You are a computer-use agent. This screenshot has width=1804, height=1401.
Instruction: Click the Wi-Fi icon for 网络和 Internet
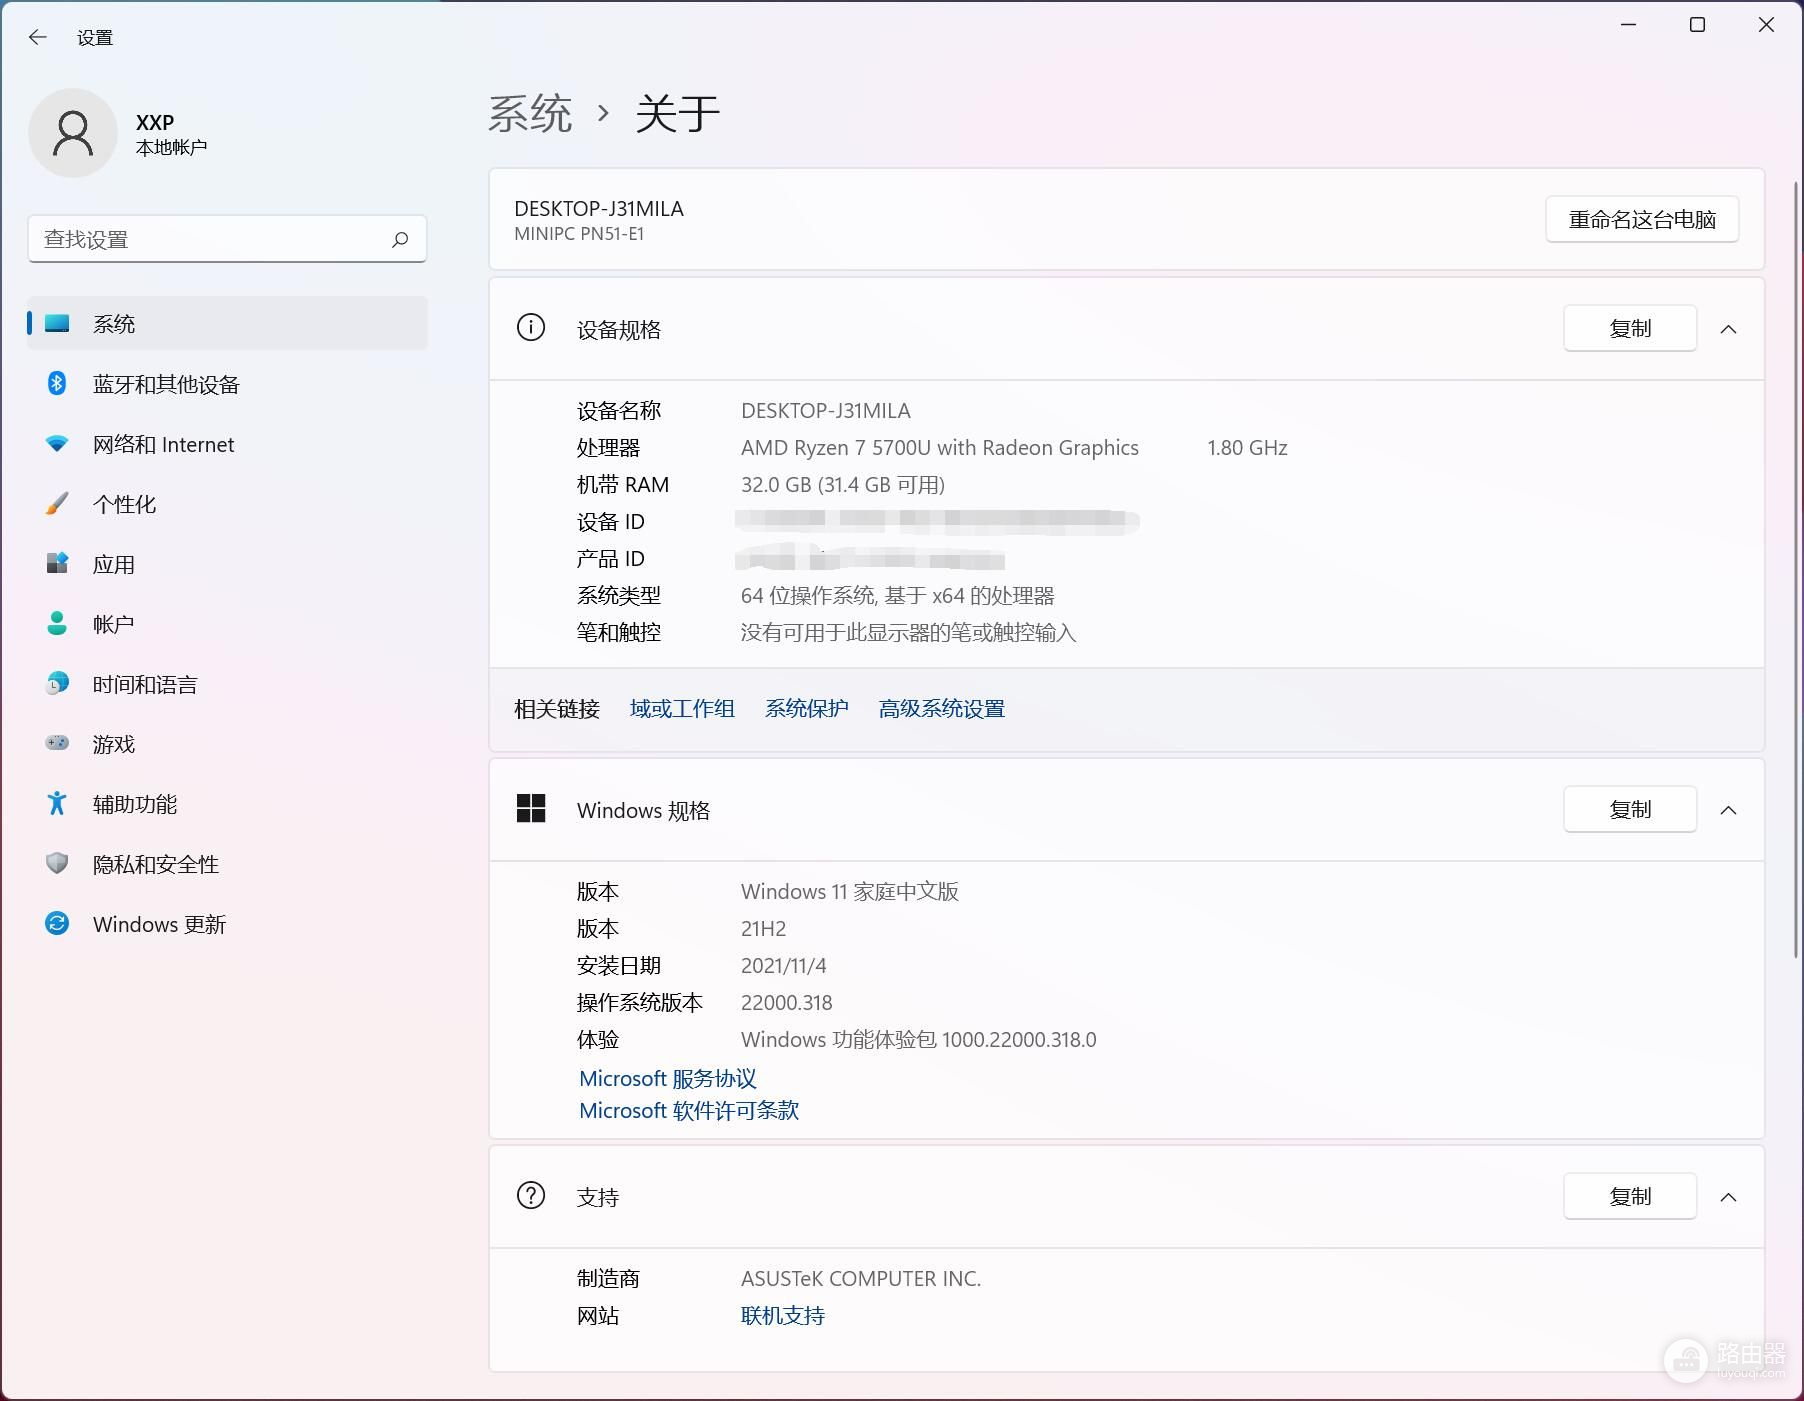click(57, 444)
